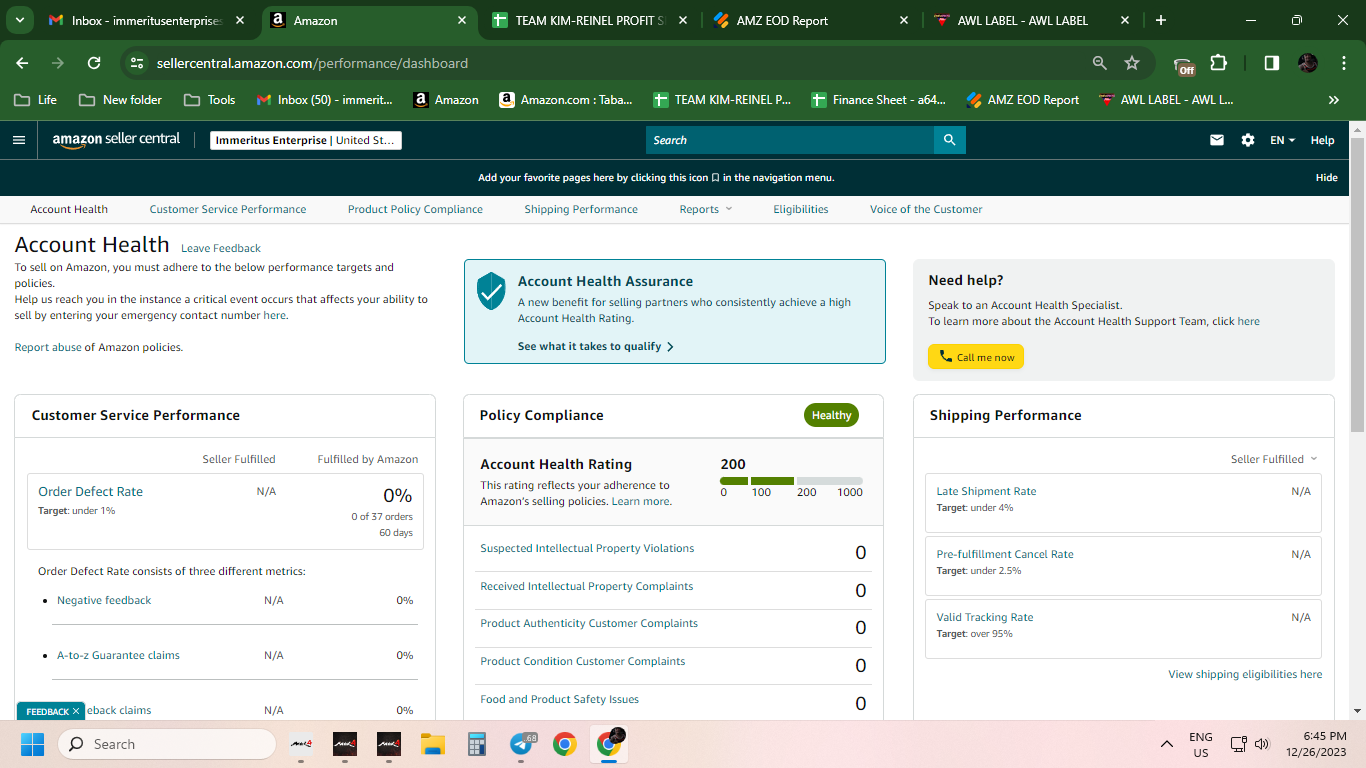Open the Seller Fulfilled shipping dropdown

pos(1274,459)
